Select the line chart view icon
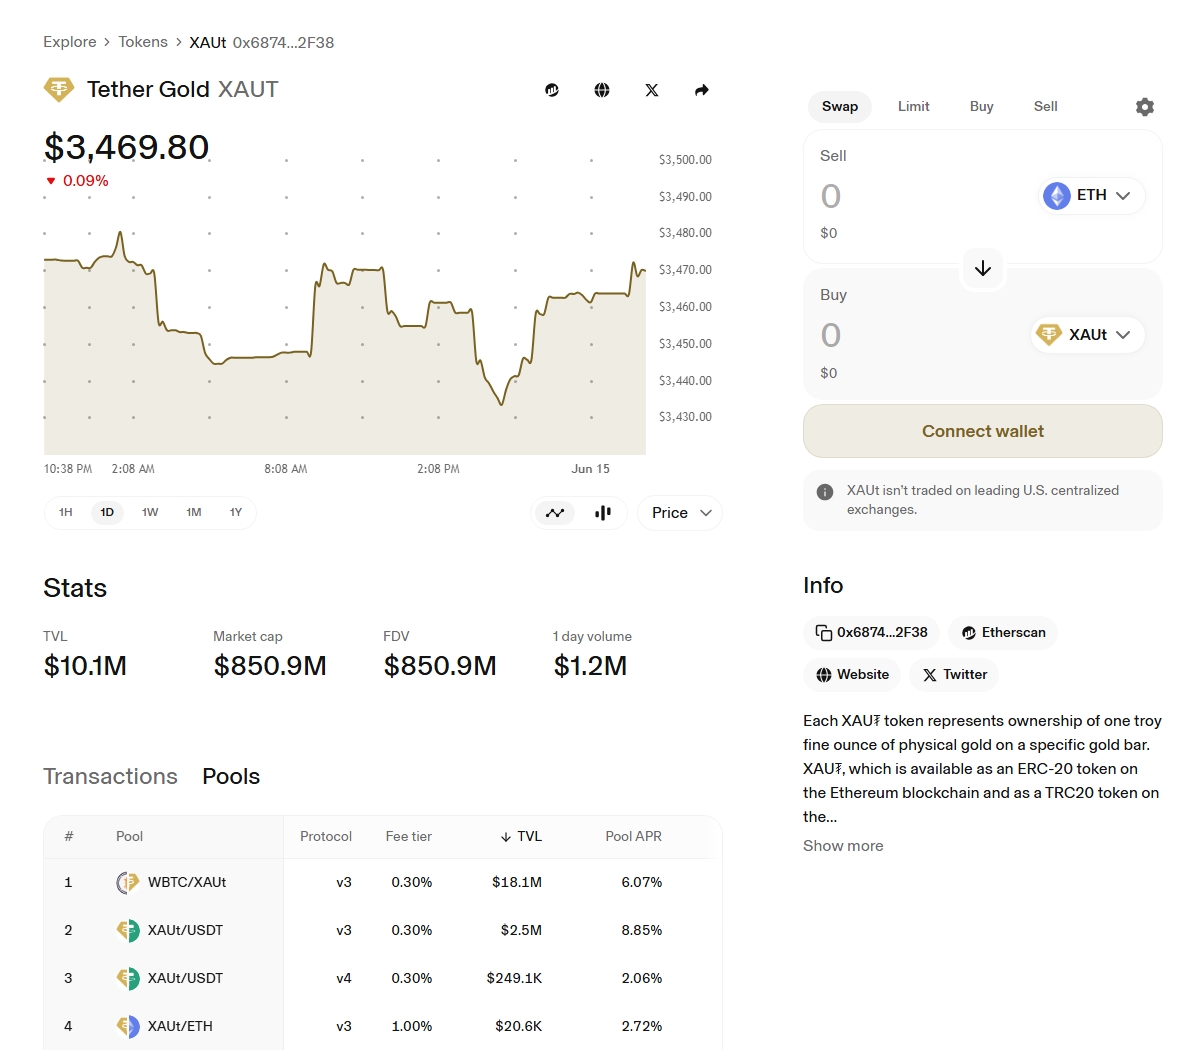This screenshot has height=1050, width=1193. (555, 513)
